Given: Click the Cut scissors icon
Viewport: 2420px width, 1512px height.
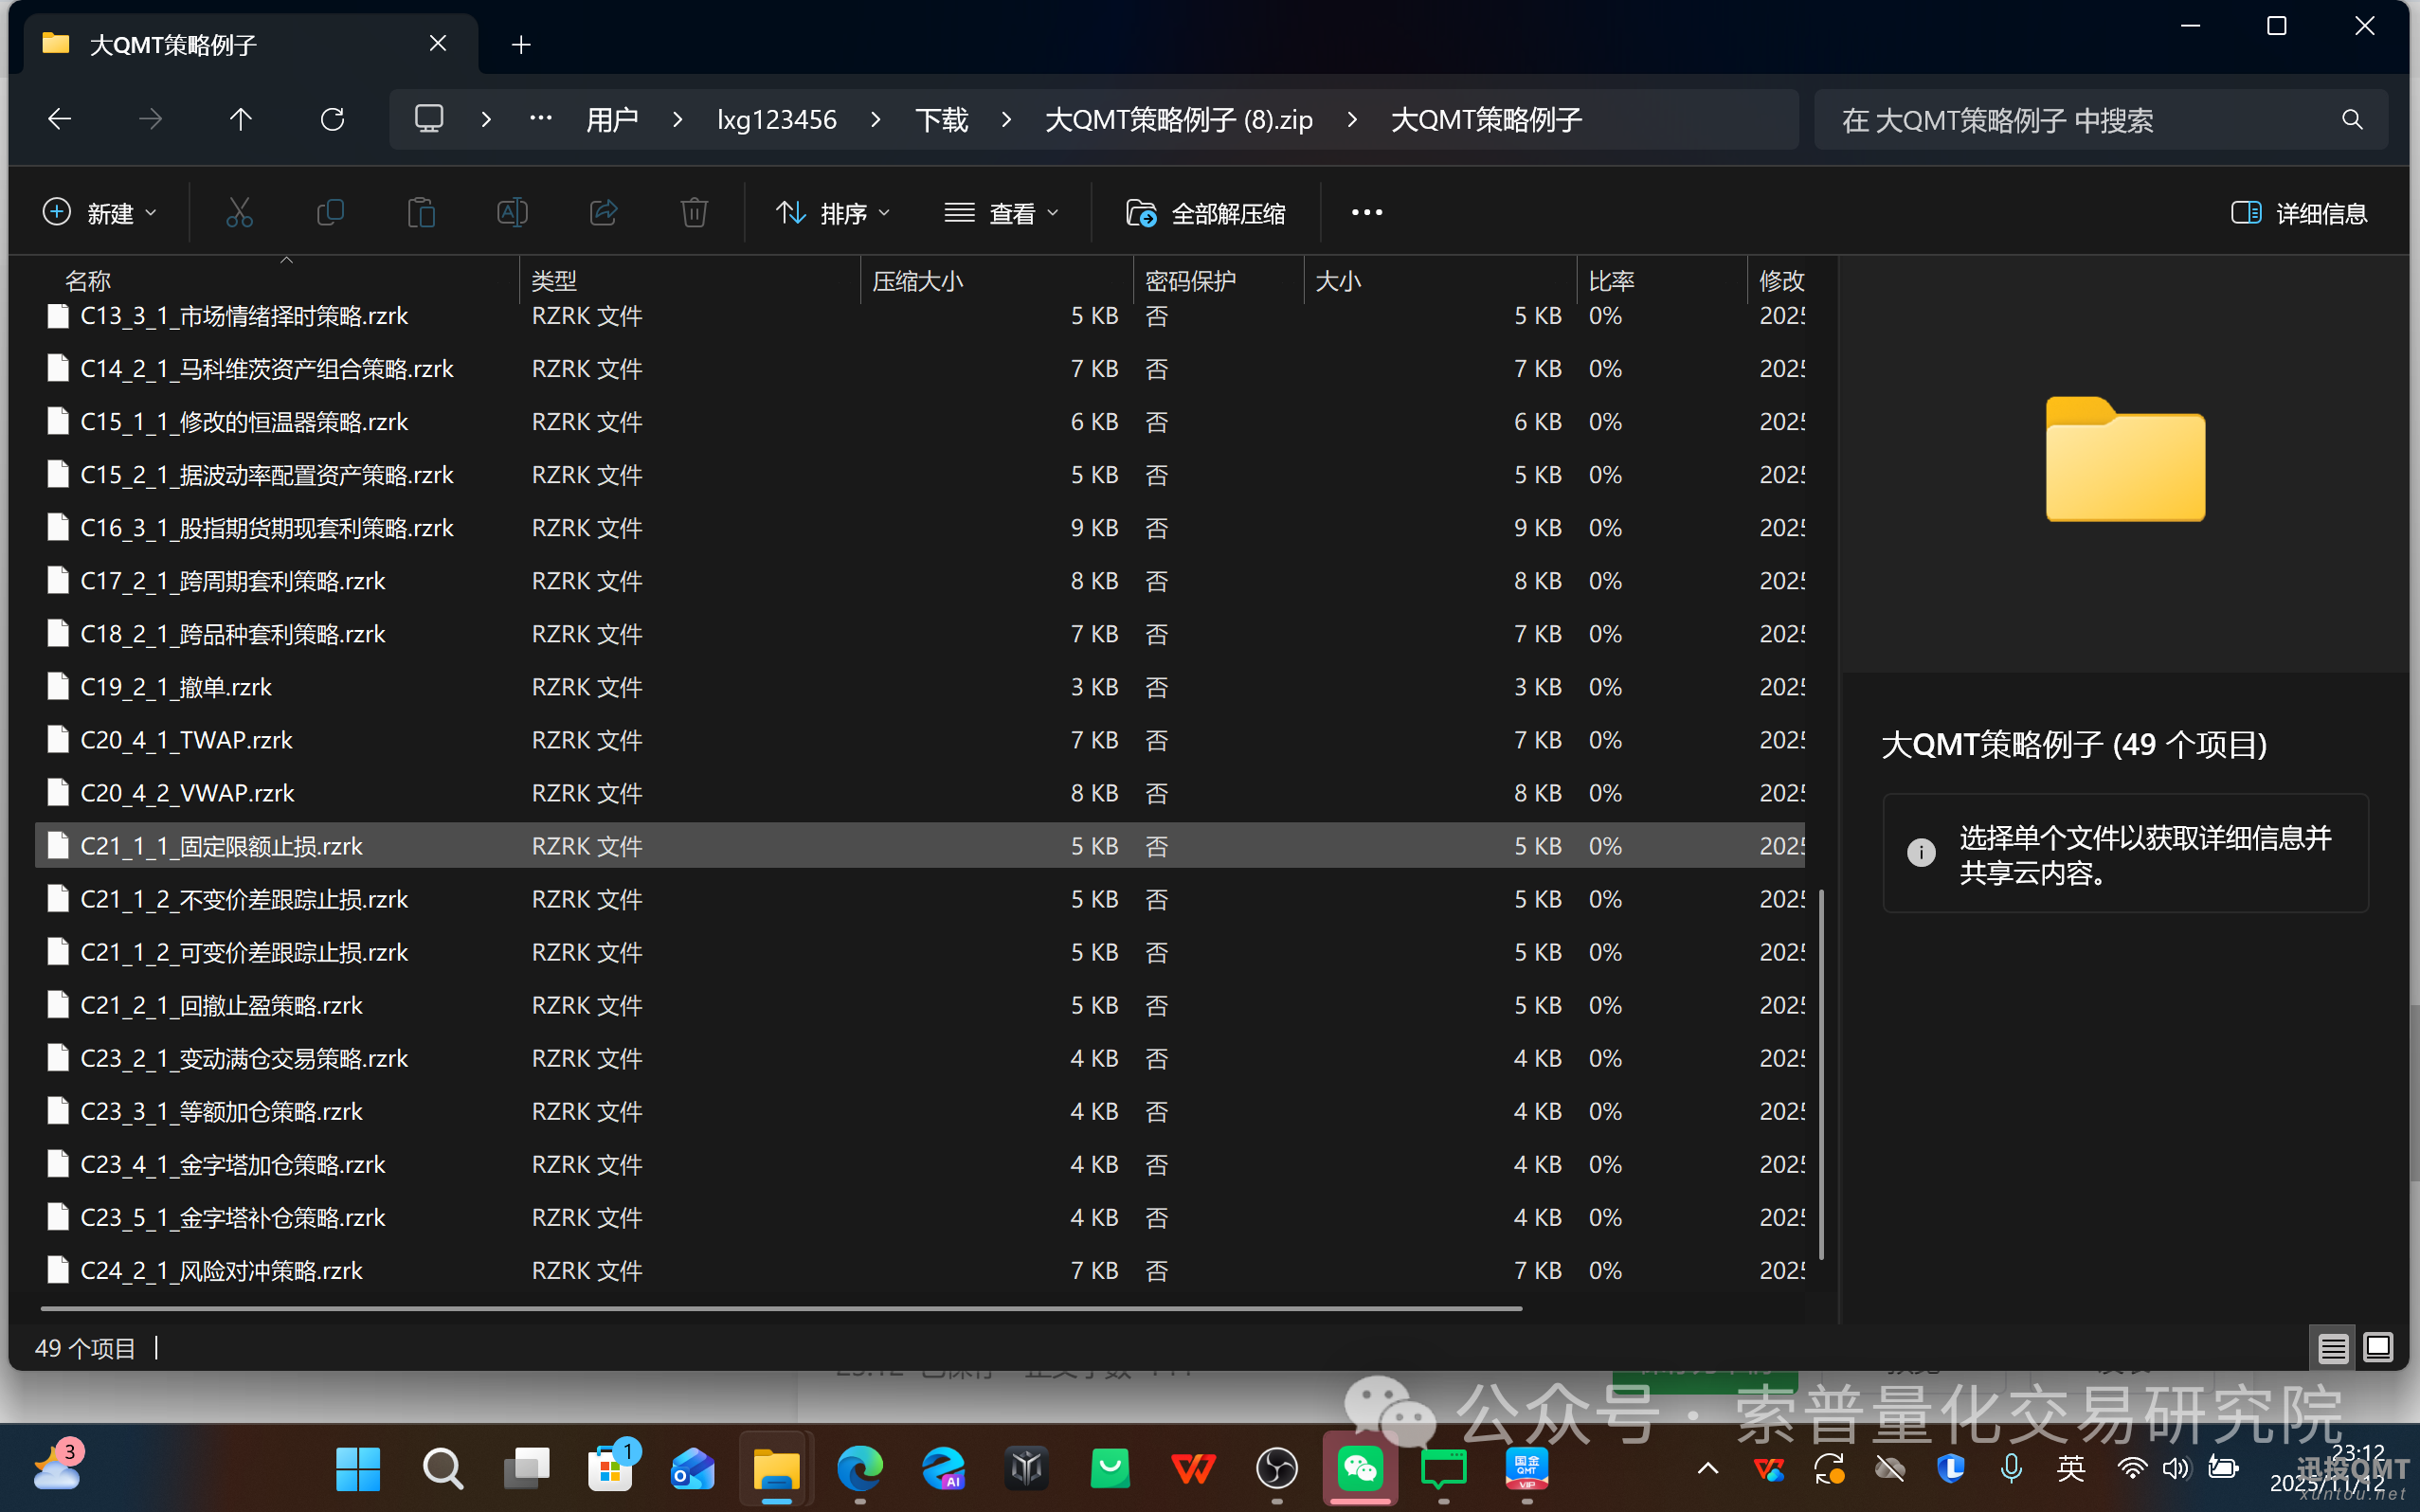Looking at the screenshot, I should coord(239,213).
